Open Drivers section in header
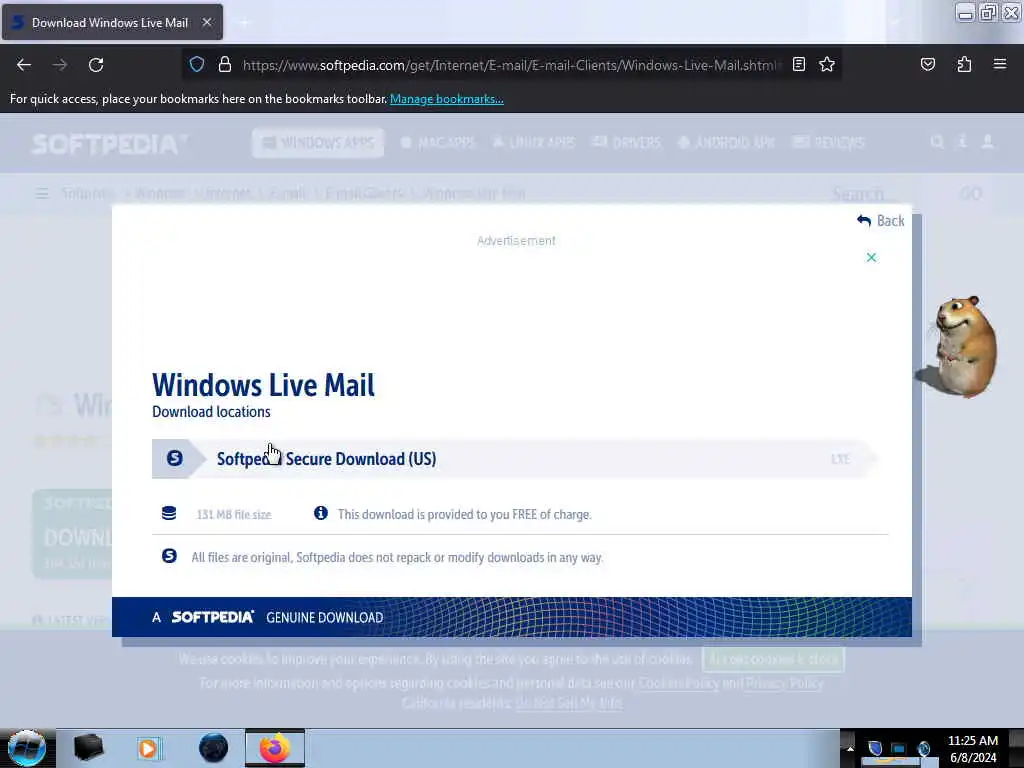The image size is (1024, 768). [x=626, y=142]
